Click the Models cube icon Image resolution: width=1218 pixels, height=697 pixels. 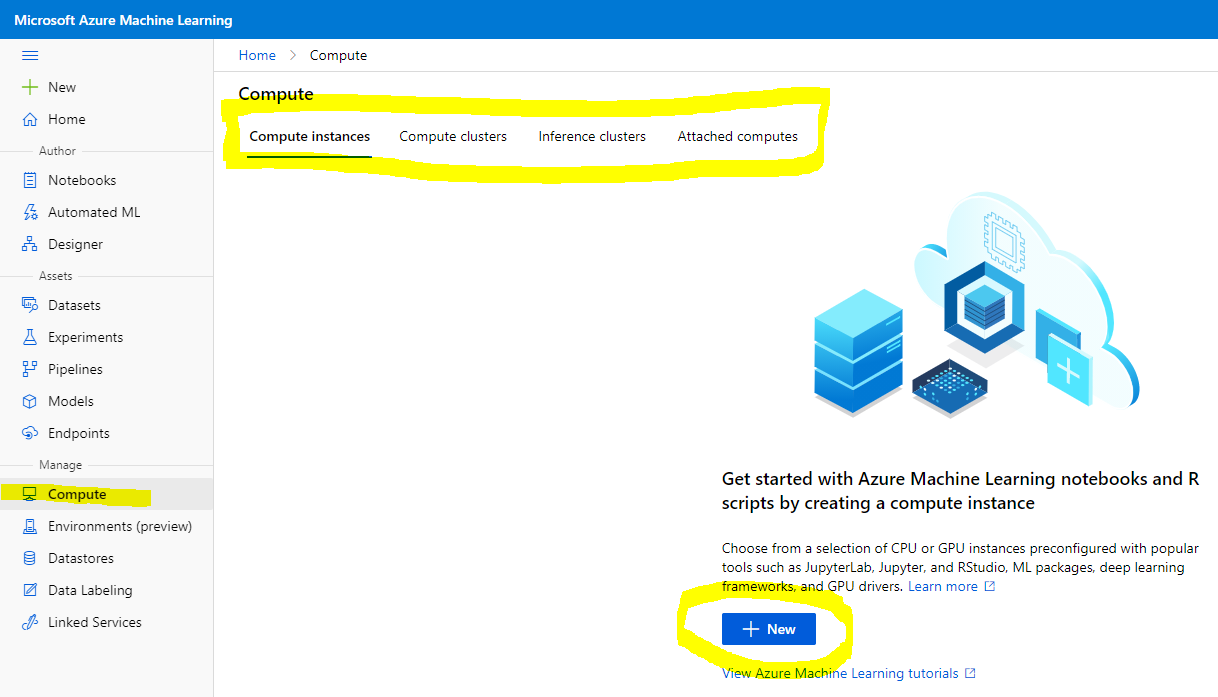30,401
